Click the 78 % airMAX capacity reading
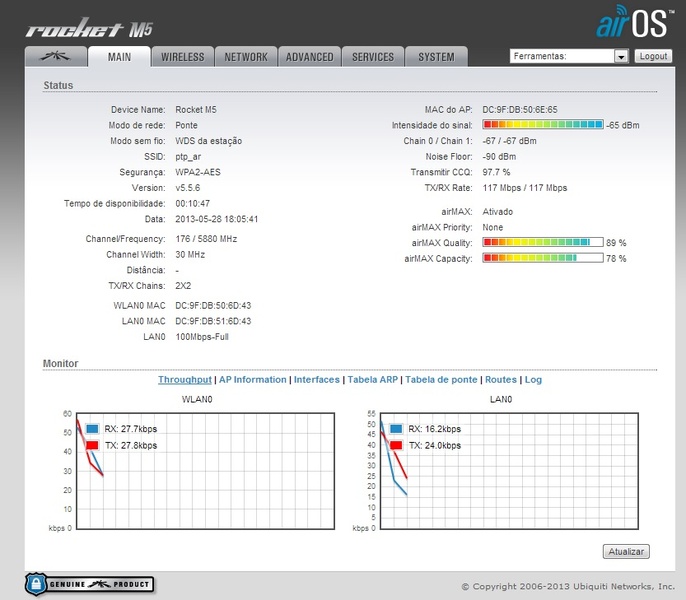The image size is (686, 600). coord(616,258)
